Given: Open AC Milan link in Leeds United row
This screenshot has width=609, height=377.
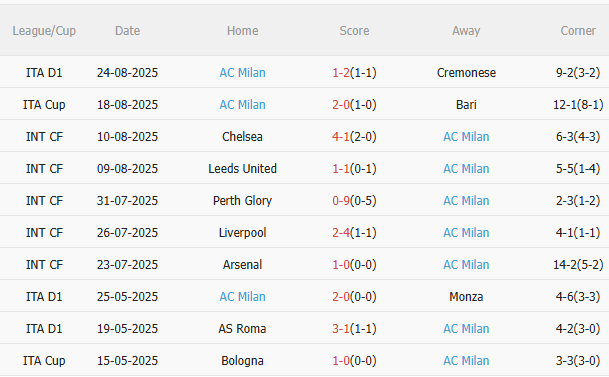Looking at the screenshot, I should pyautogui.click(x=466, y=169).
